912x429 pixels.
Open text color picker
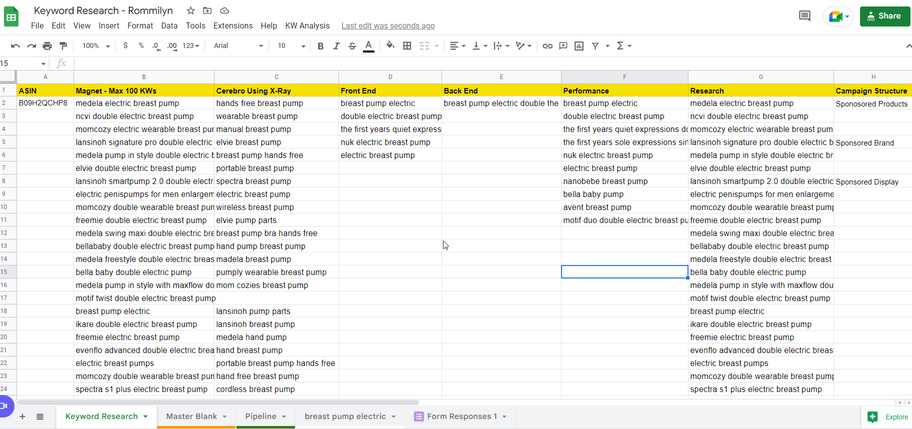[x=368, y=46]
